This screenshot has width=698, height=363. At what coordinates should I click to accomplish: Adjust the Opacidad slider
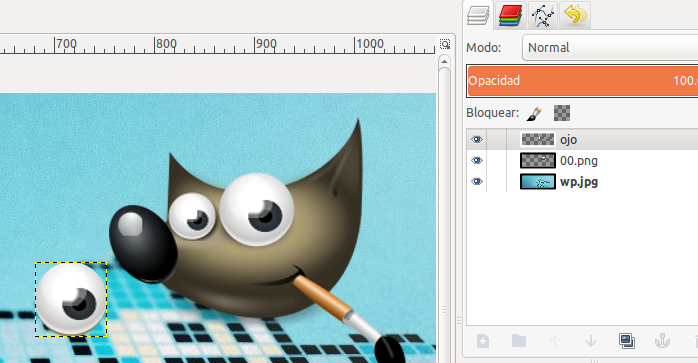coord(582,81)
